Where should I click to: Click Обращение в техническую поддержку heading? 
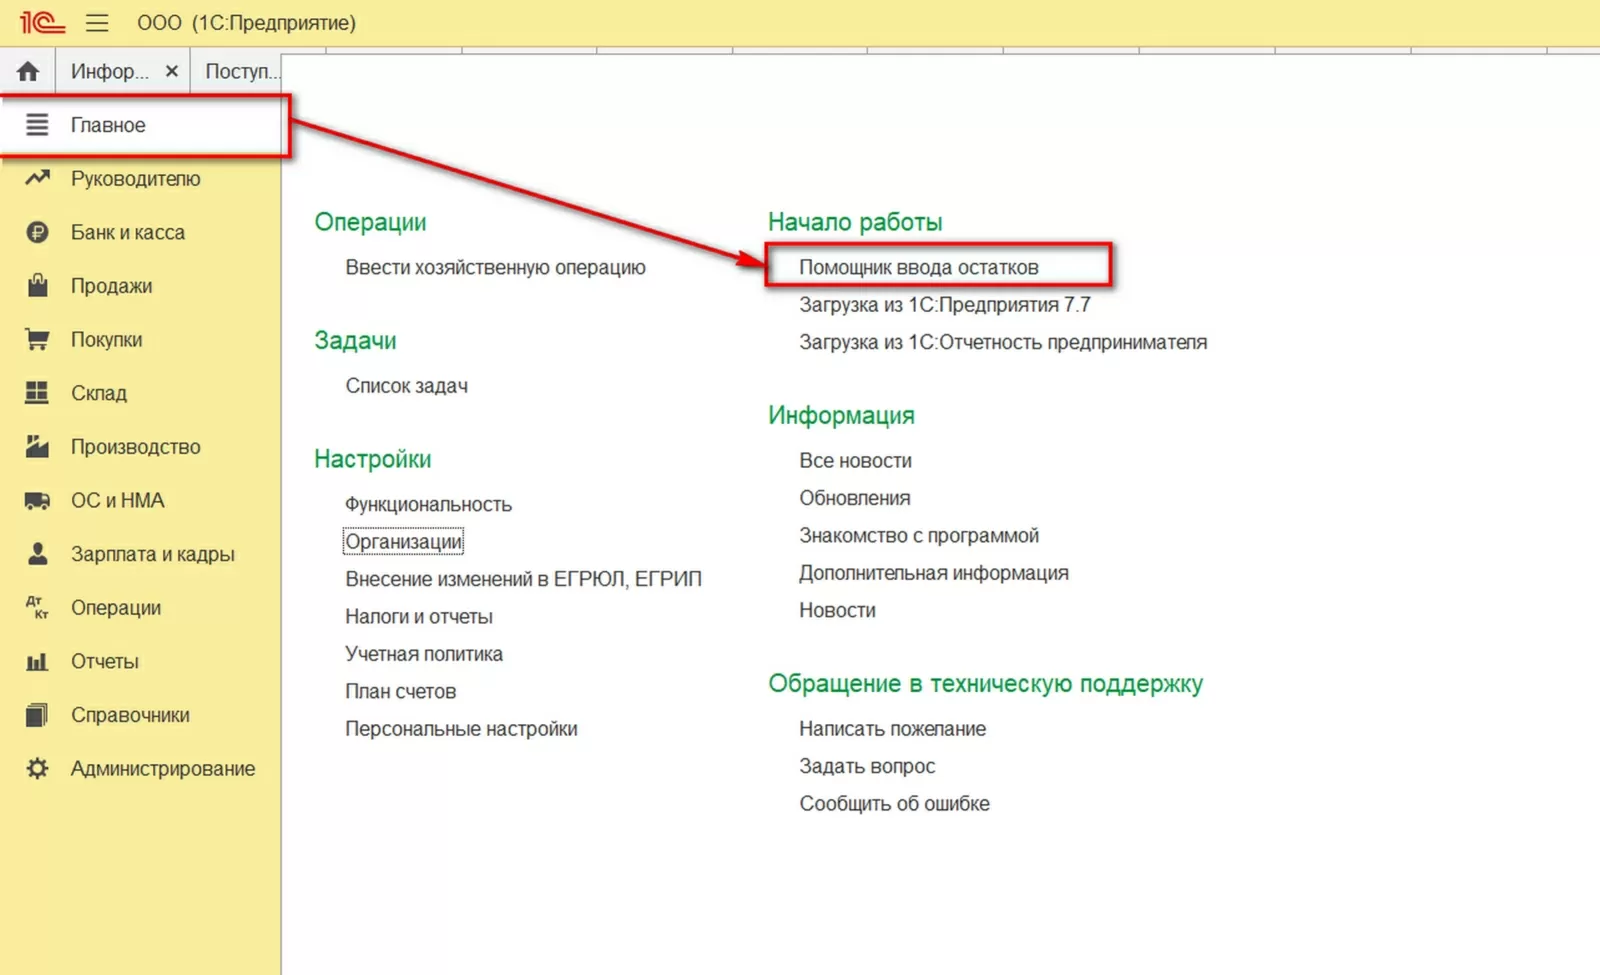pos(985,684)
